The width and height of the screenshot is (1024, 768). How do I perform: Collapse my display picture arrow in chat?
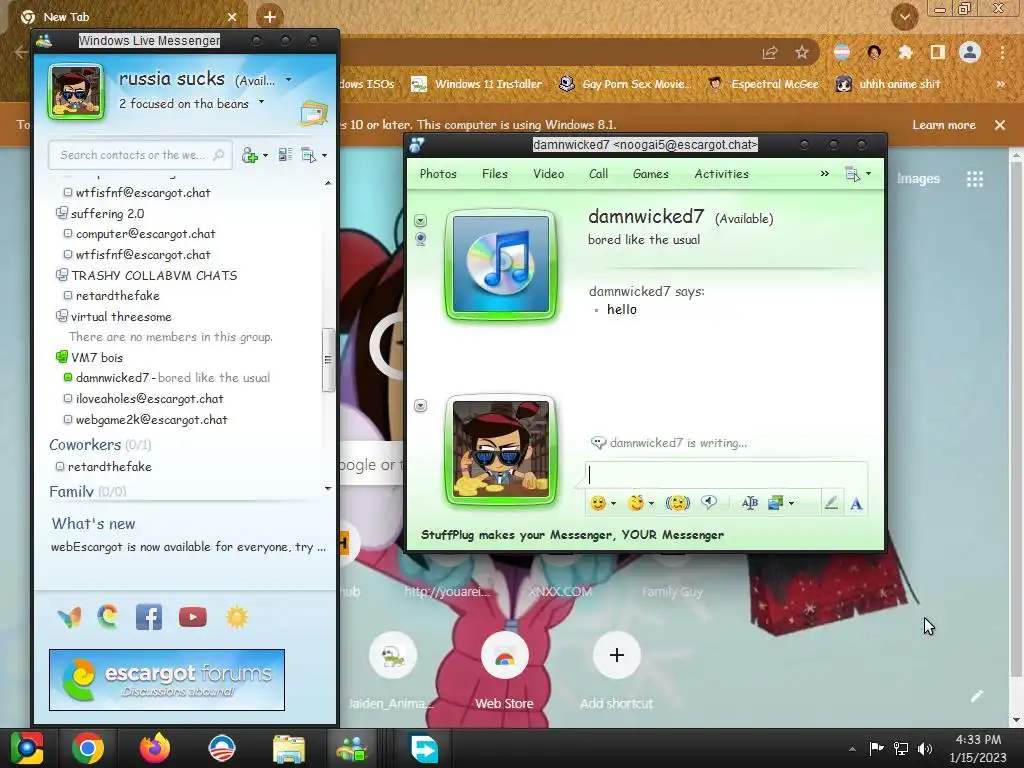tap(421, 406)
